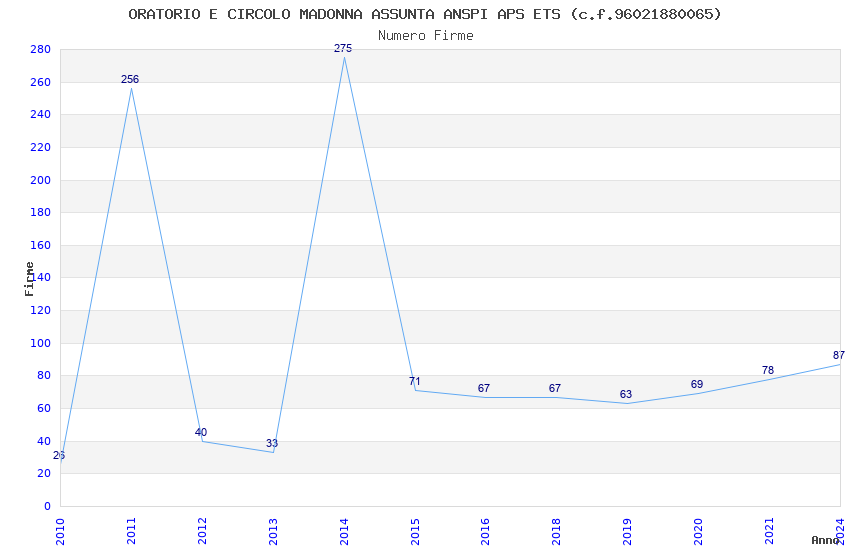The width and height of the screenshot is (850, 550).
Task: Click the data label 71 for 2015
Action: click(415, 381)
